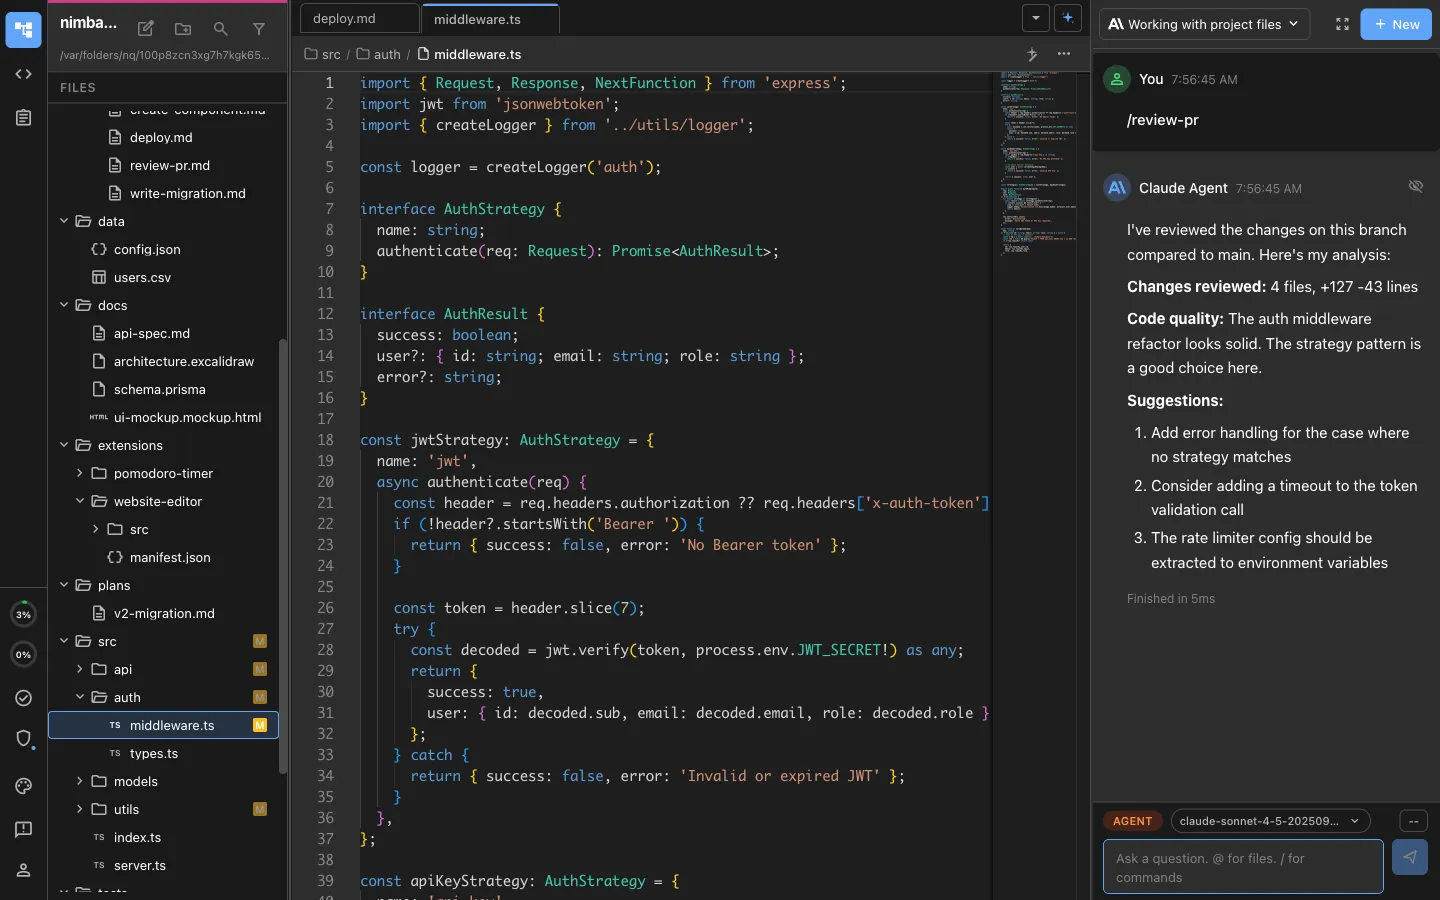
Task: Click the new folder icon in explorer header
Action: pyautogui.click(x=183, y=29)
